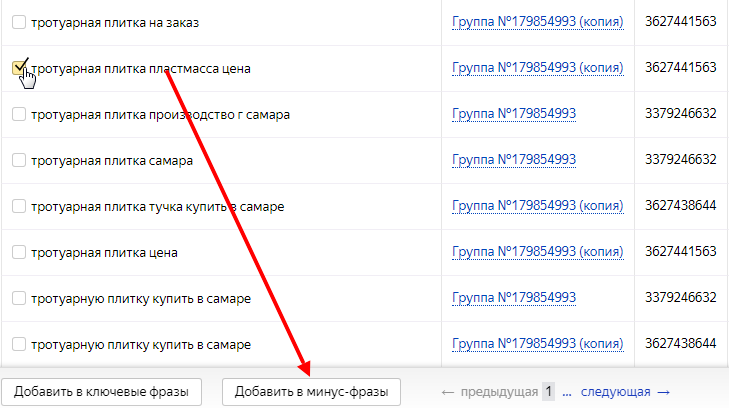Click phrase "тротуарная плитка тучка купить в самаре"
The image size is (729, 408).
tap(158, 207)
